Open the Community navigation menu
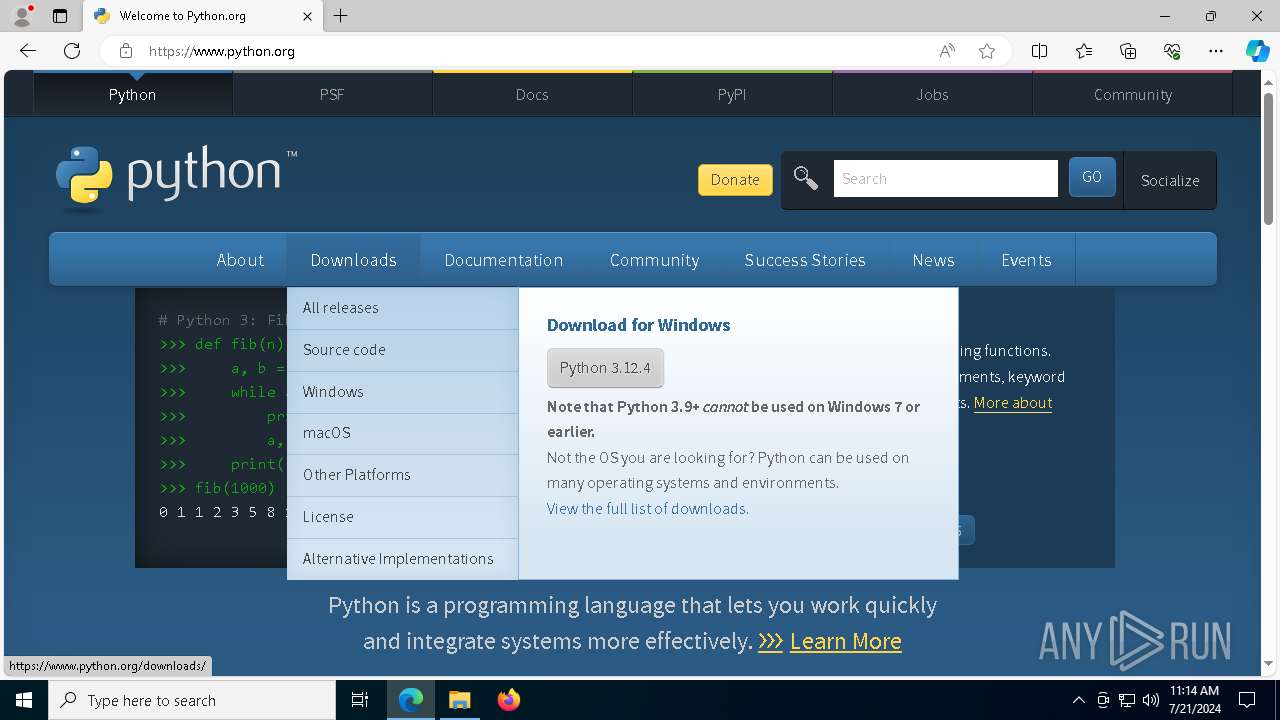The width and height of the screenshot is (1280, 720). click(654, 260)
